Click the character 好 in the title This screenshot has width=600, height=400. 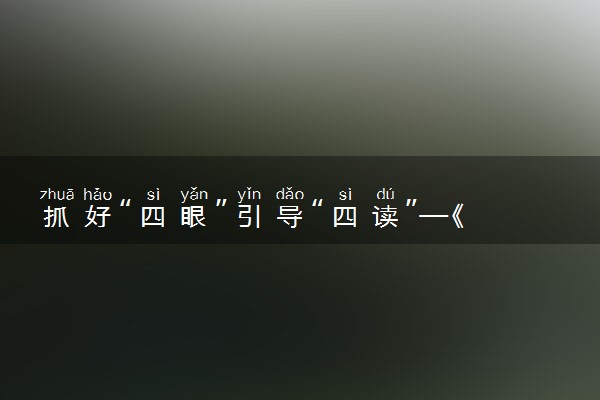coord(98,216)
